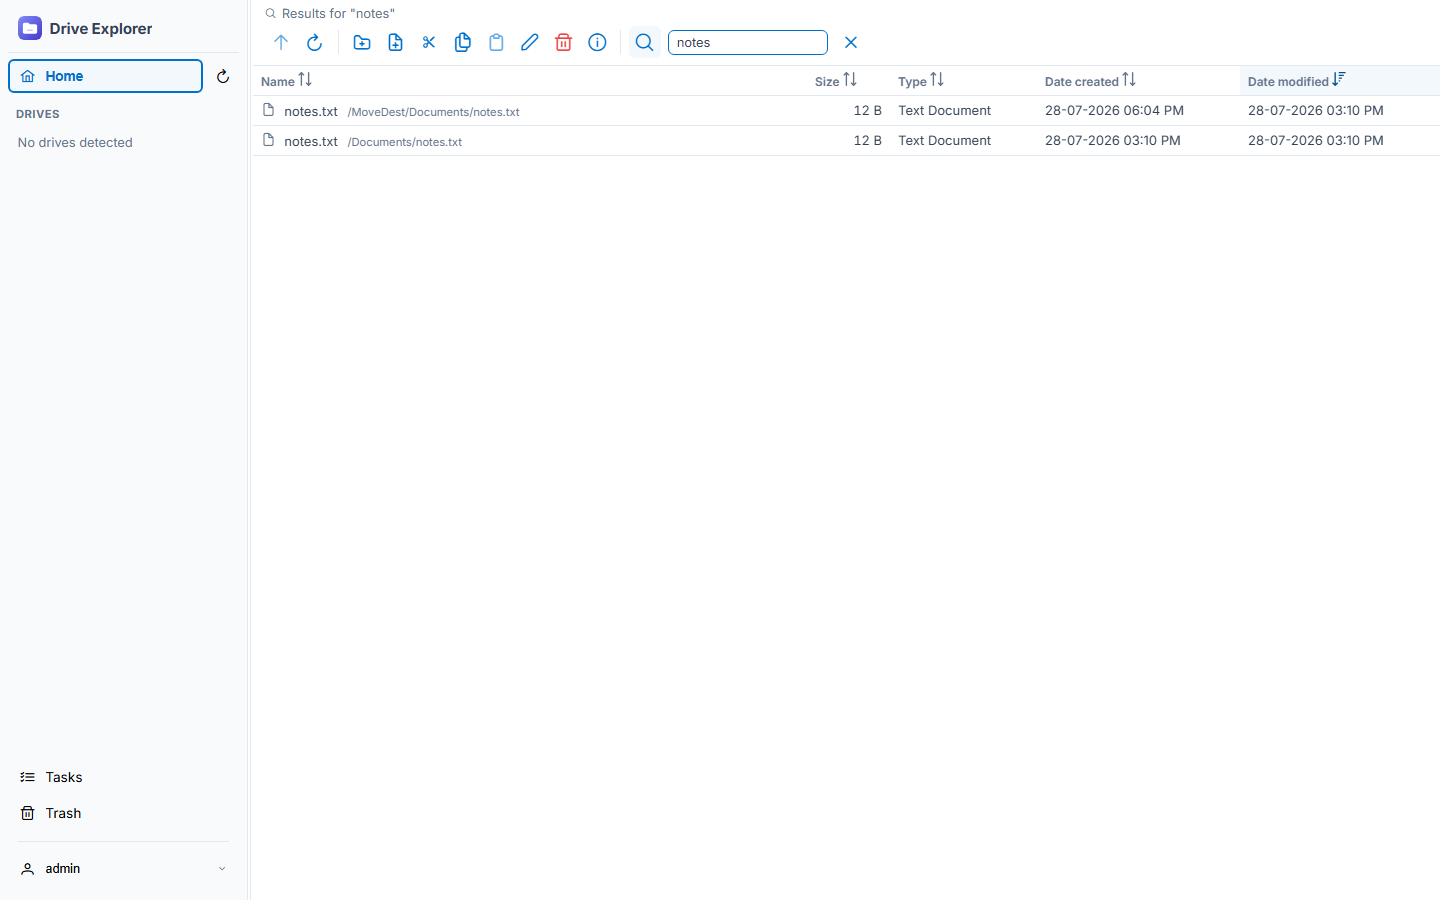
Task: Cut selected item with scissors icon
Action: pyautogui.click(x=429, y=42)
